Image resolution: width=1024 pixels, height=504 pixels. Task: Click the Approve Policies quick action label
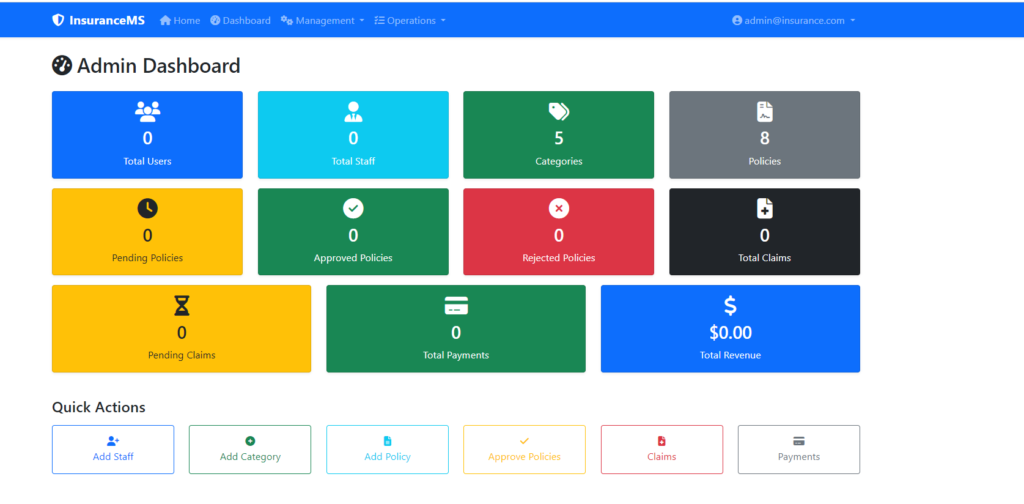(x=524, y=456)
